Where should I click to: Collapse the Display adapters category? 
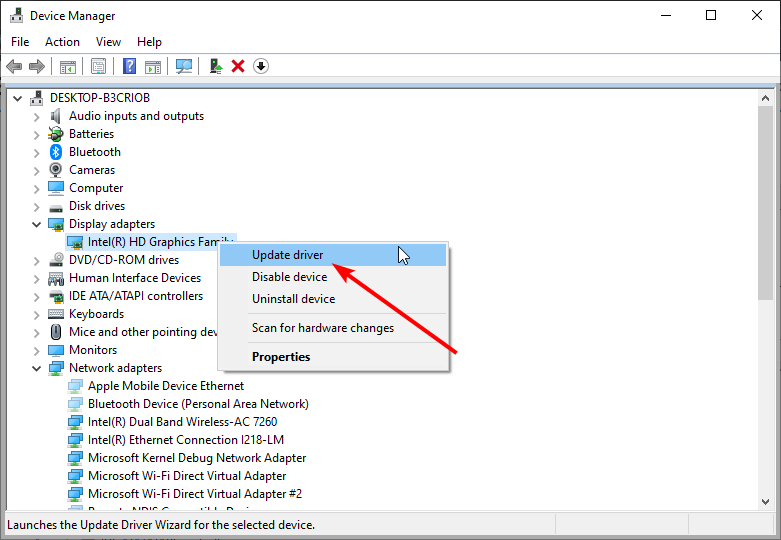point(36,224)
